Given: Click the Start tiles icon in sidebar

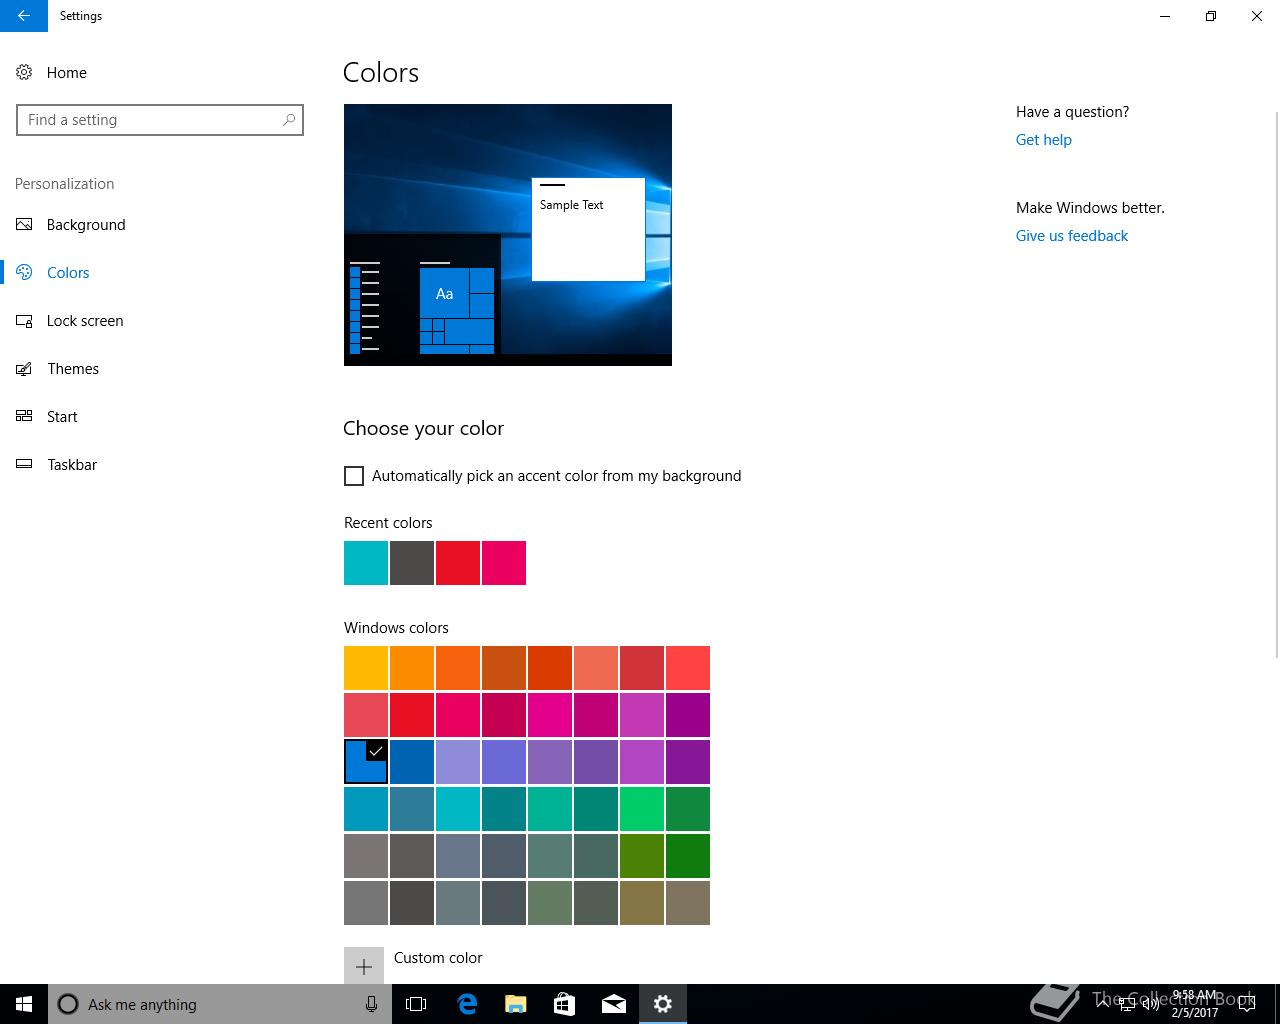Looking at the screenshot, I should click(24, 417).
